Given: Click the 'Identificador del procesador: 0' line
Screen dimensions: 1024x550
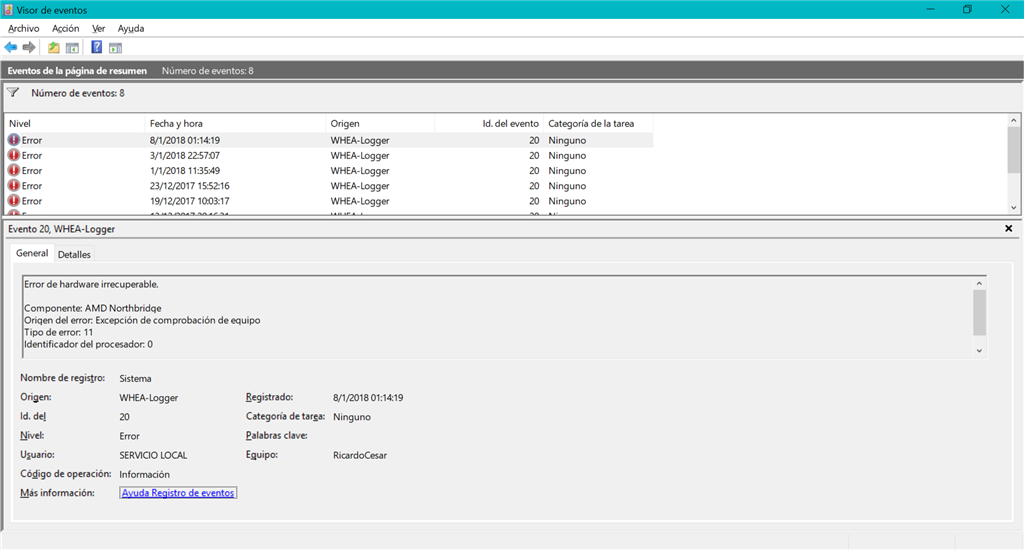Looking at the screenshot, I should (88, 344).
